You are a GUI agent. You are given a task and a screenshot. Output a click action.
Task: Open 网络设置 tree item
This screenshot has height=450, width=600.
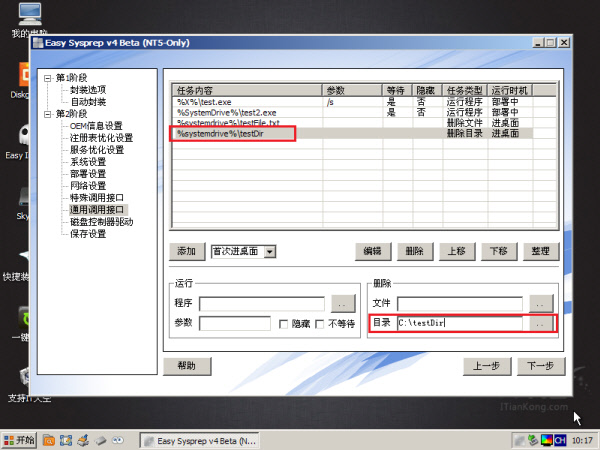(x=88, y=186)
